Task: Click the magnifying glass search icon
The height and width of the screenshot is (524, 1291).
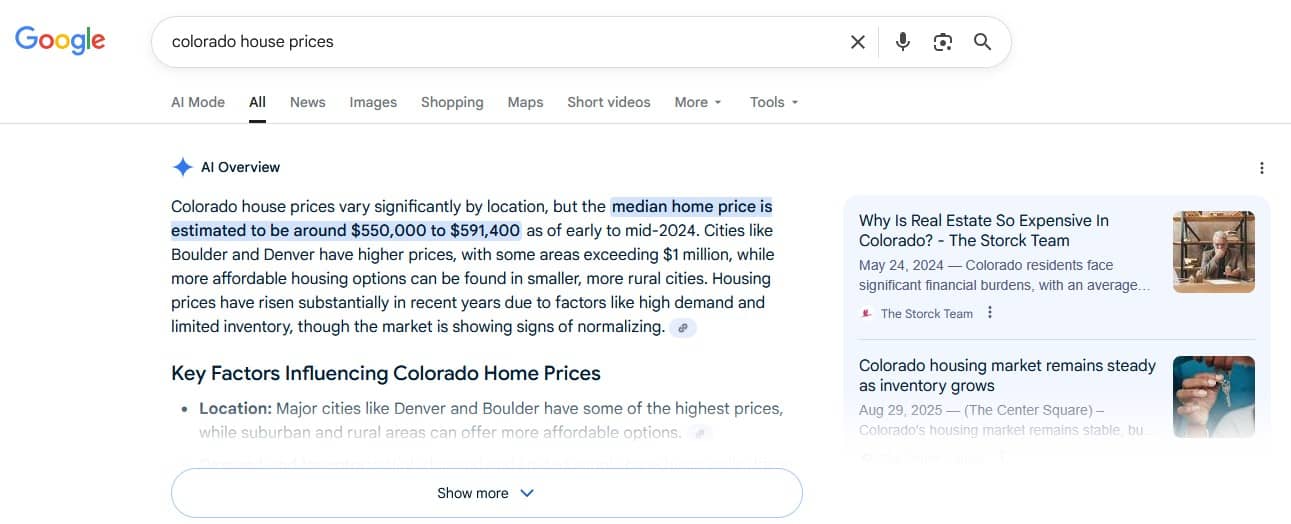Action: click(x=982, y=42)
